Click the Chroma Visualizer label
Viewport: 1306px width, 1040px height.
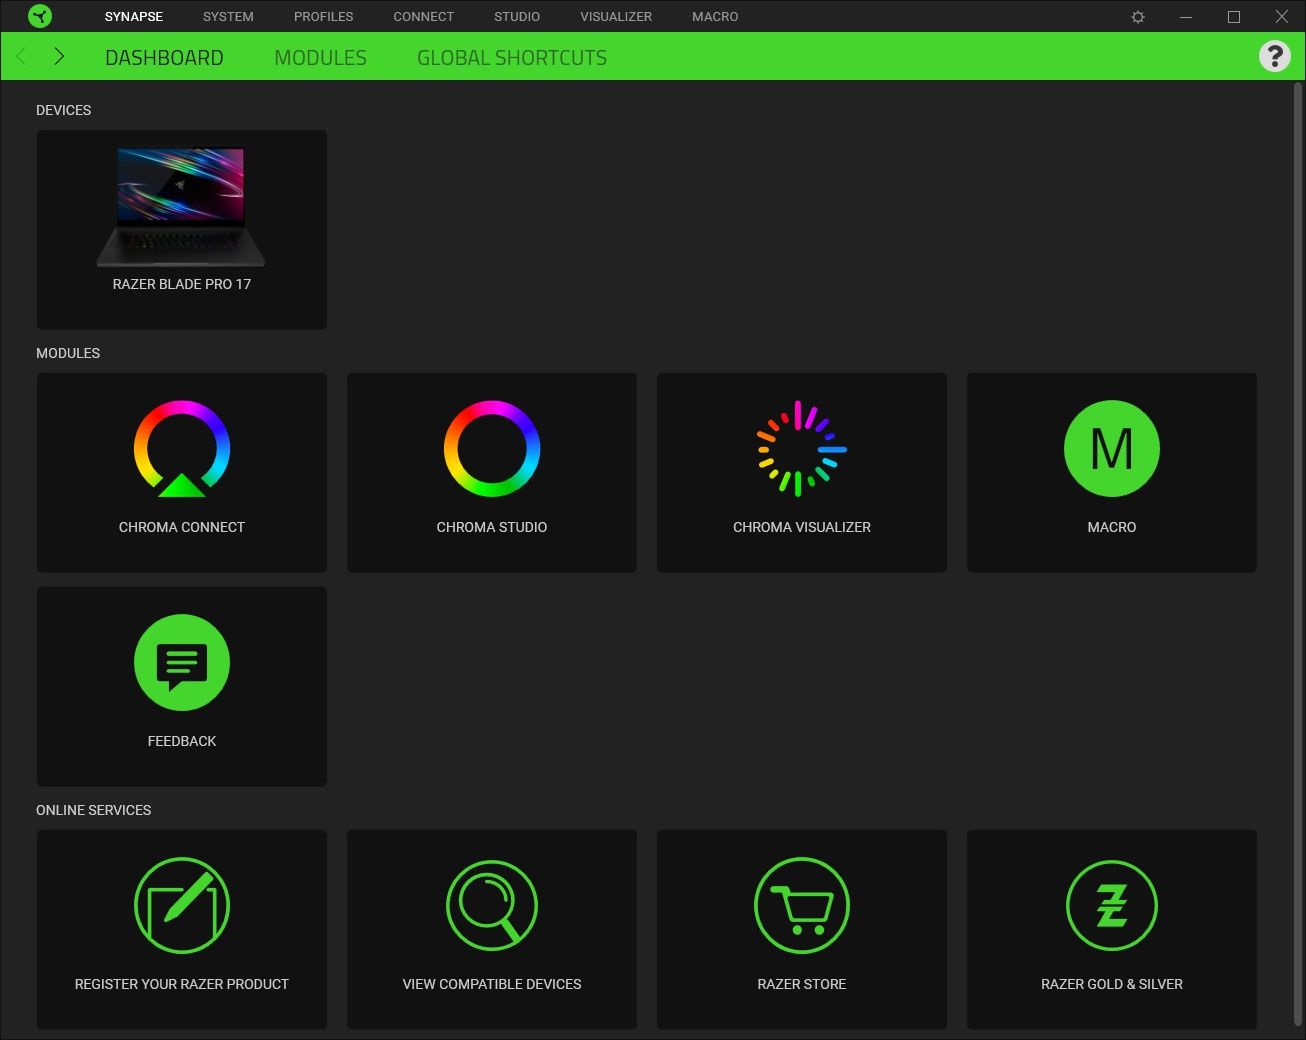(802, 527)
